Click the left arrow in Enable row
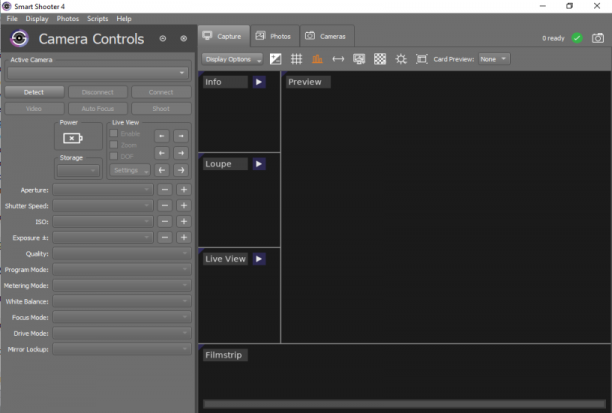 [162, 136]
